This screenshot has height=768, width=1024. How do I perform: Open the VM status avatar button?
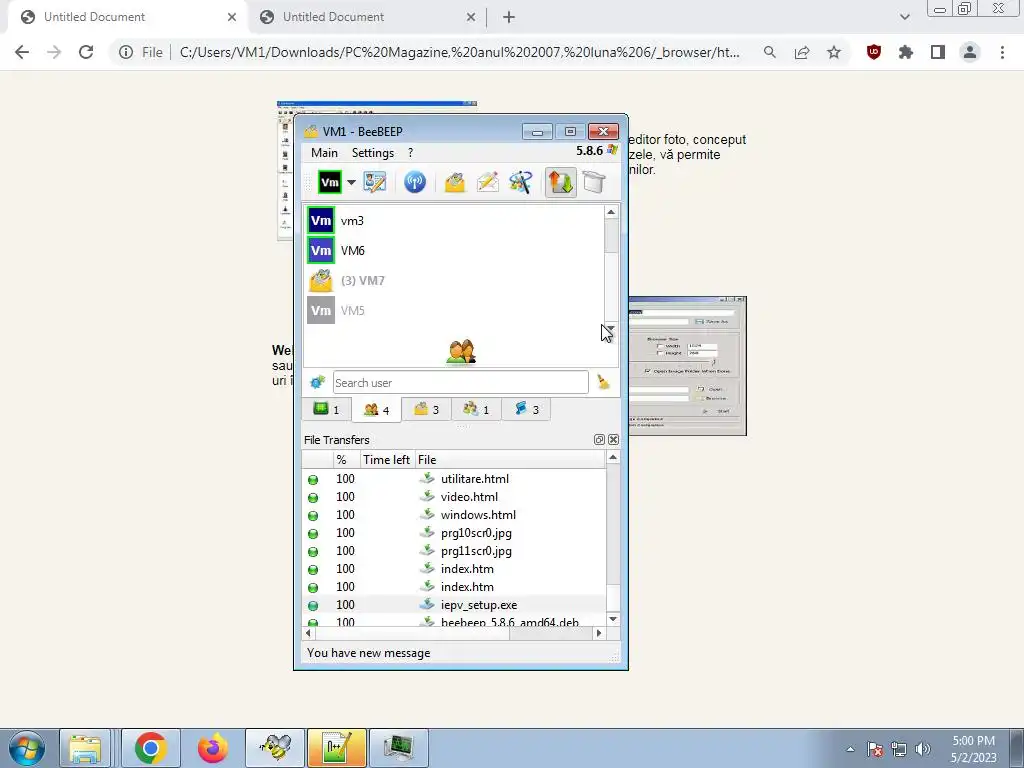tap(330, 182)
